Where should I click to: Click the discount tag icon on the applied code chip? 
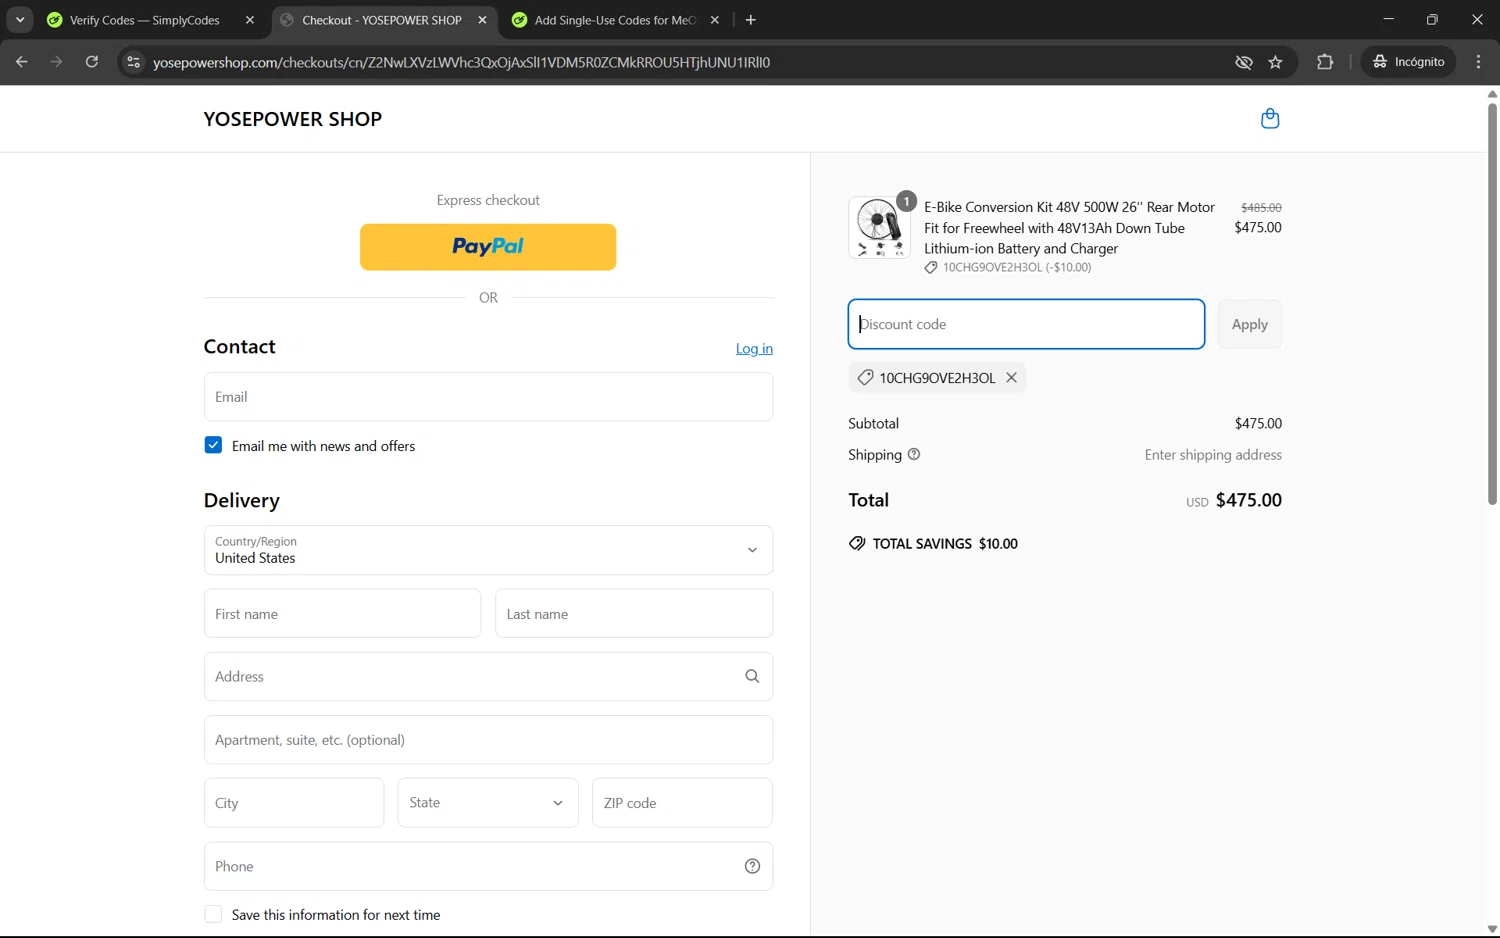point(866,378)
